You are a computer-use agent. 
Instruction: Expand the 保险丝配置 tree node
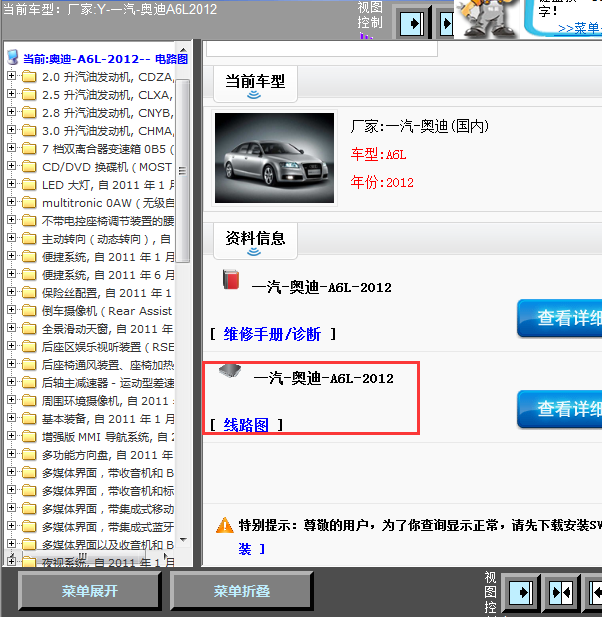(x=11, y=292)
